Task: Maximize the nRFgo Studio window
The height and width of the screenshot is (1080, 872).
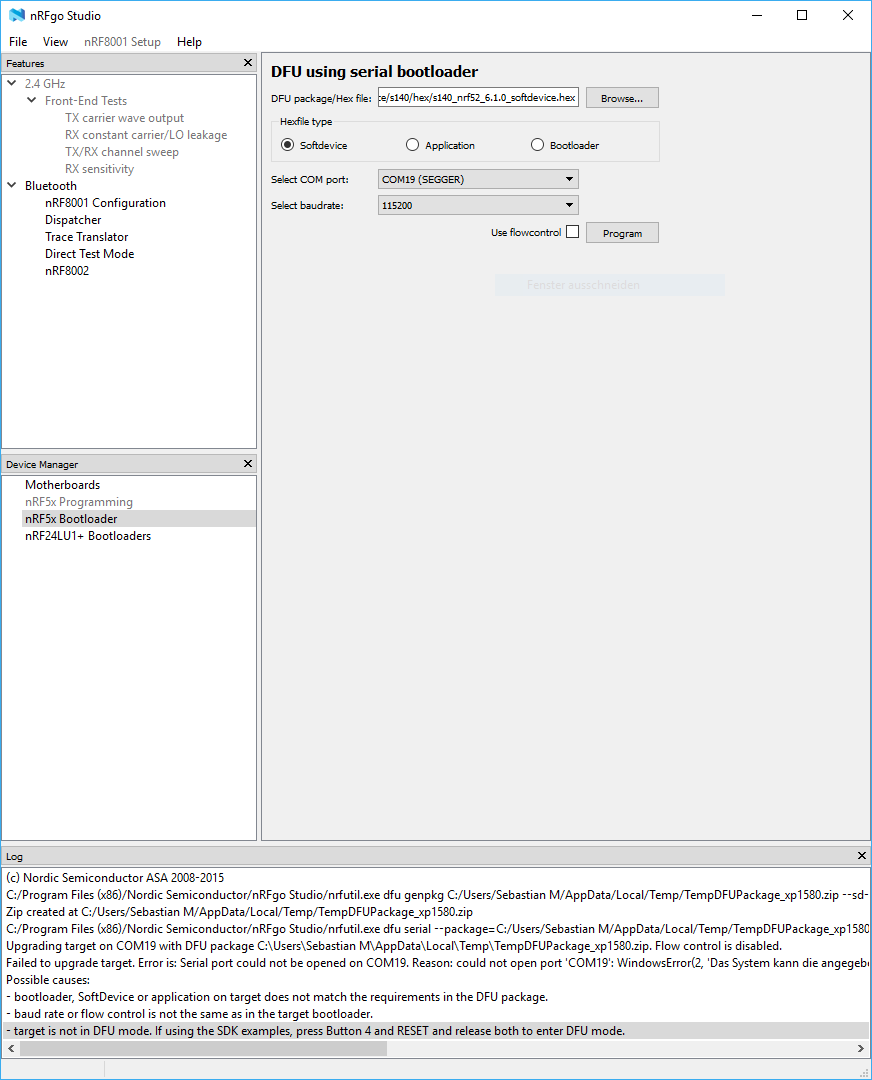Action: pyautogui.click(x=802, y=15)
